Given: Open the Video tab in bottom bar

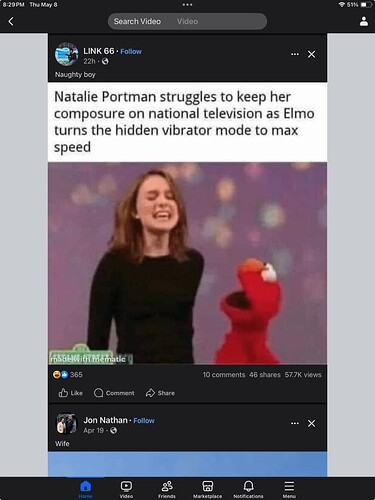Looking at the screenshot, I should [x=126, y=489].
